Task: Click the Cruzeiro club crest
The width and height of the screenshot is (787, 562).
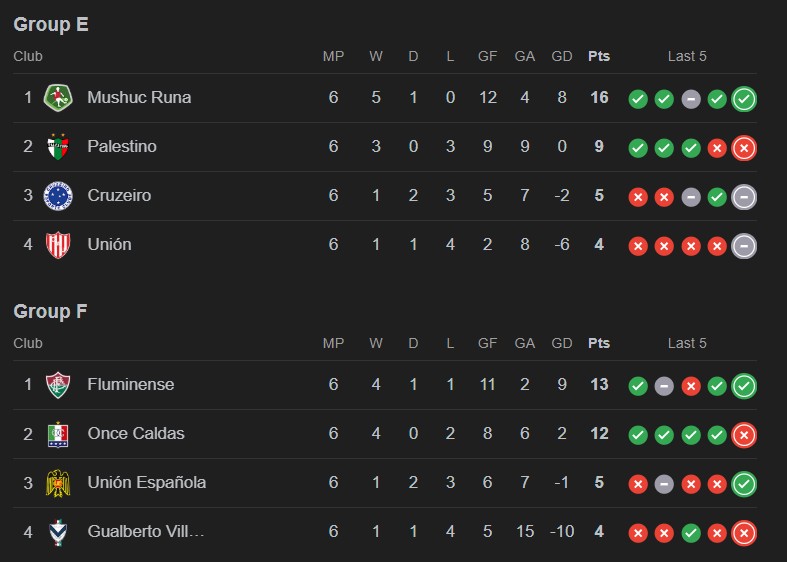Action: 59,196
